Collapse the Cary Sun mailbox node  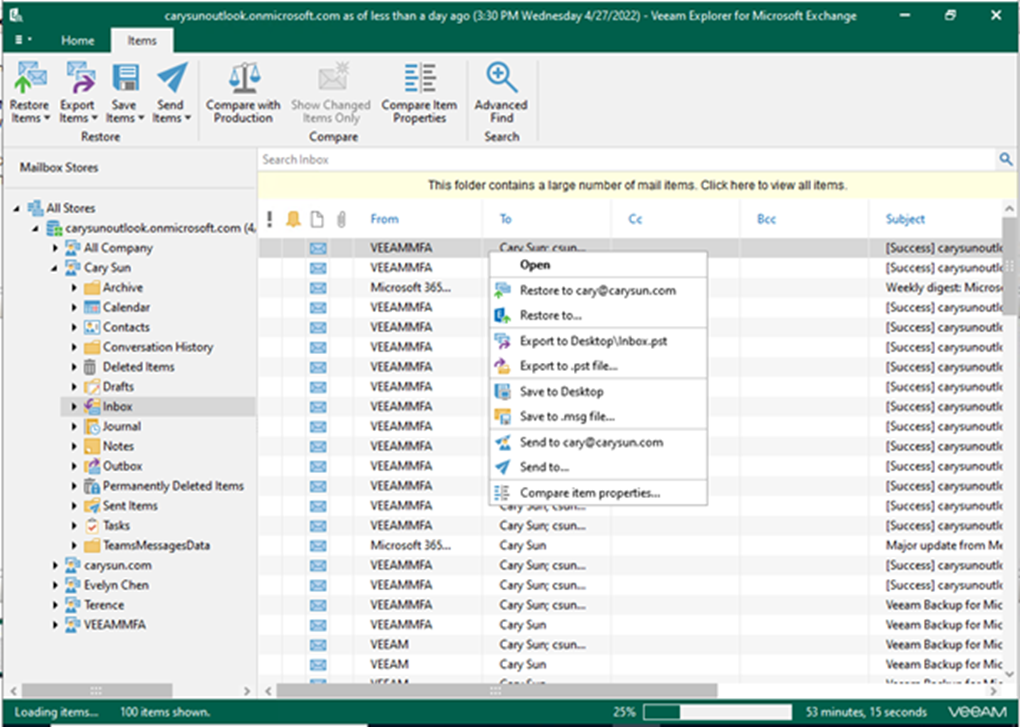coord(55,268)
